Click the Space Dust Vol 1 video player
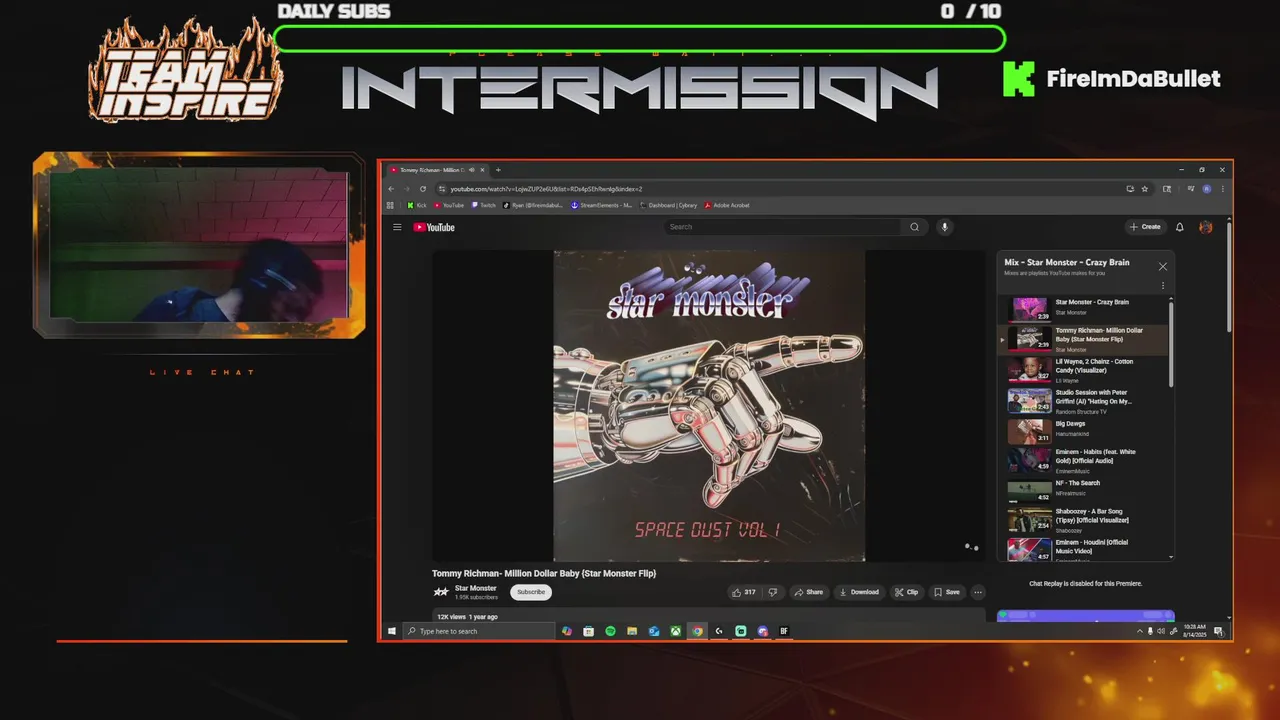Image resolution: width=1280 pixels, height=720 pixels. pos(709,406)
